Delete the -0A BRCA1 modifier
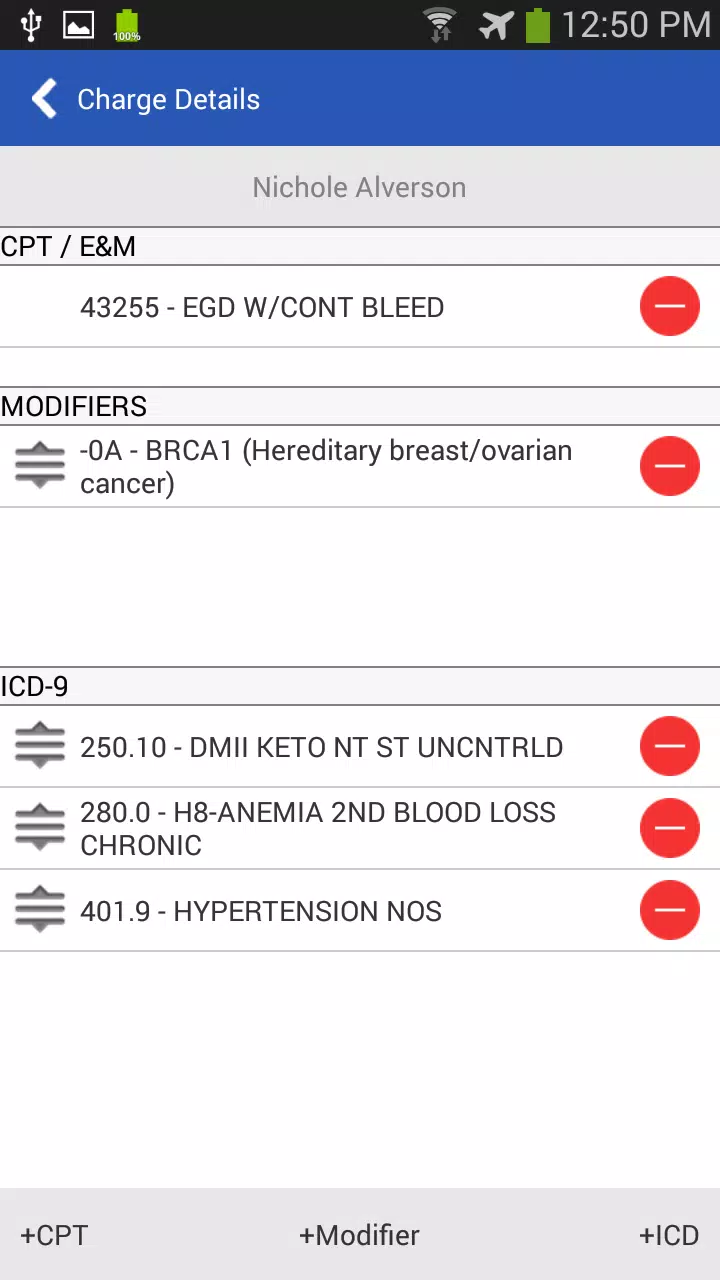This screenshot has width=720, height=1280. coord(669,466)
